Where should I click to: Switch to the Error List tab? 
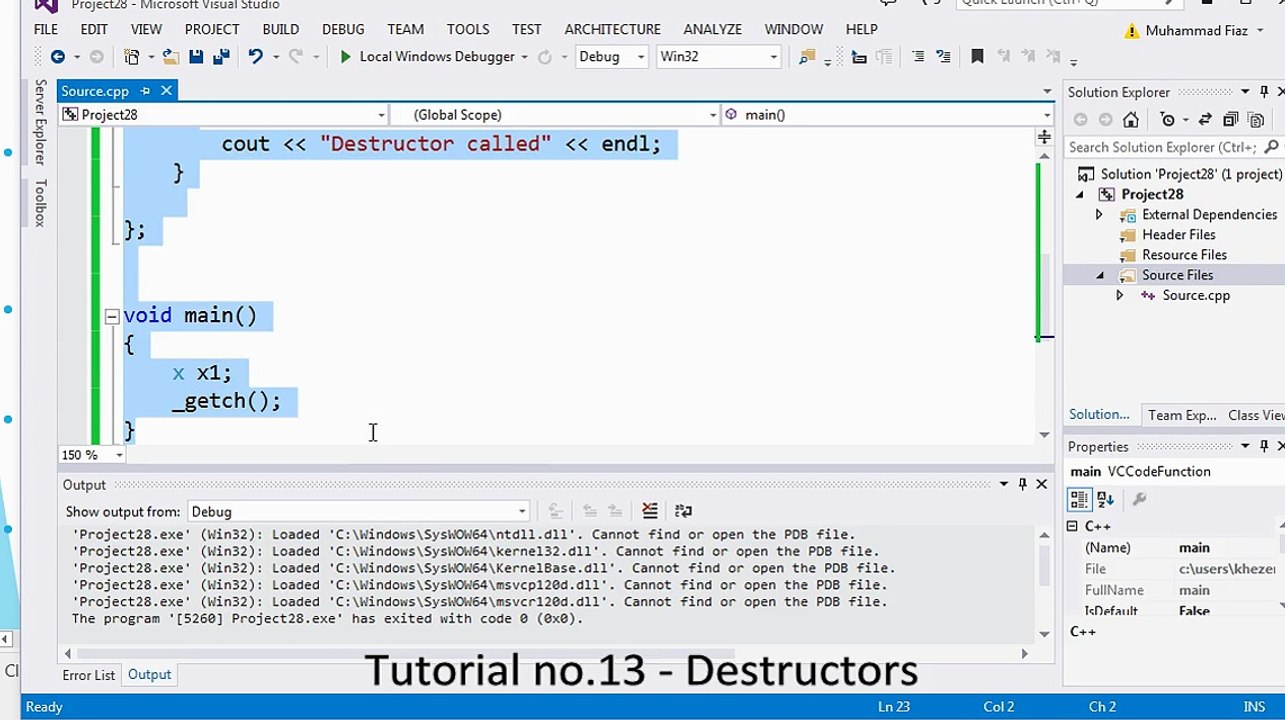click(89, 675)
